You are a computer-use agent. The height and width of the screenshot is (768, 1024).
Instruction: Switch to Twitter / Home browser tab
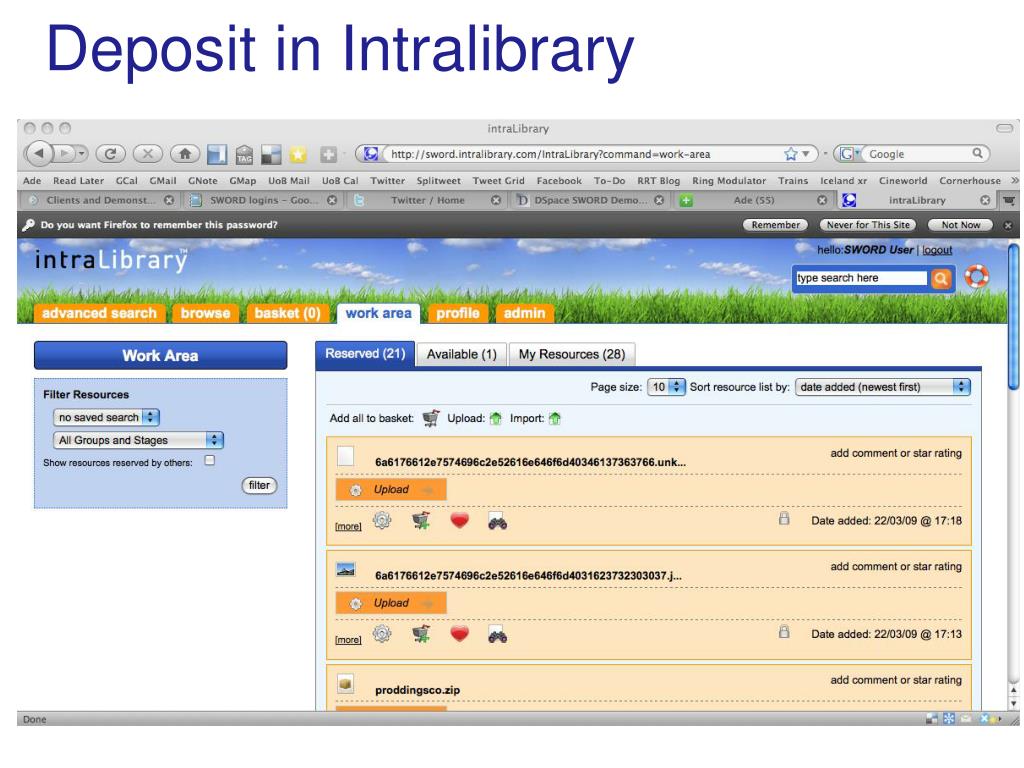[x=428, y=200]
